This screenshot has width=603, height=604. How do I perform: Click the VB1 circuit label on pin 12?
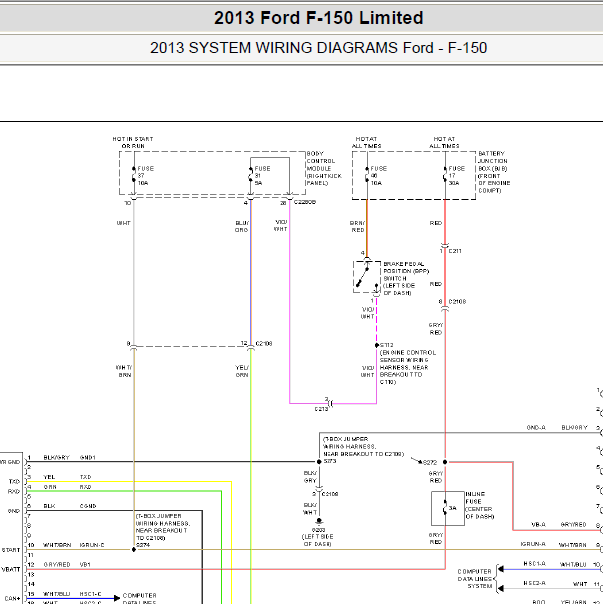pos(85,564)
